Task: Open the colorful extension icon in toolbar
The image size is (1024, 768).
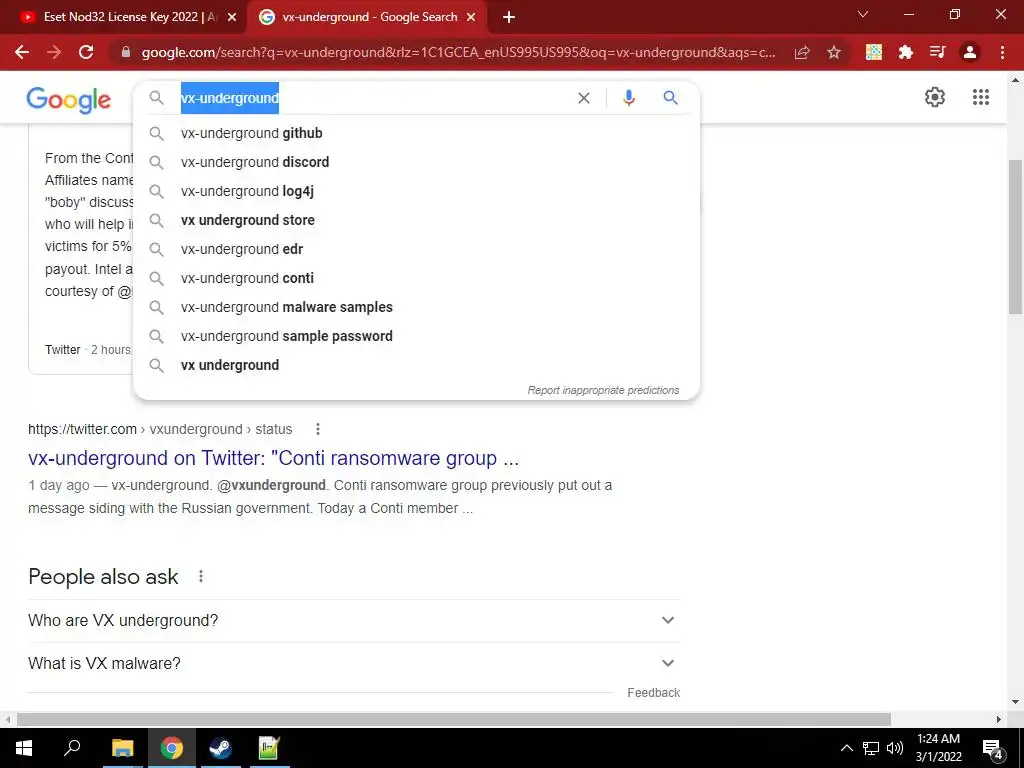Action: pyautogui.click(x=874, y=52)
